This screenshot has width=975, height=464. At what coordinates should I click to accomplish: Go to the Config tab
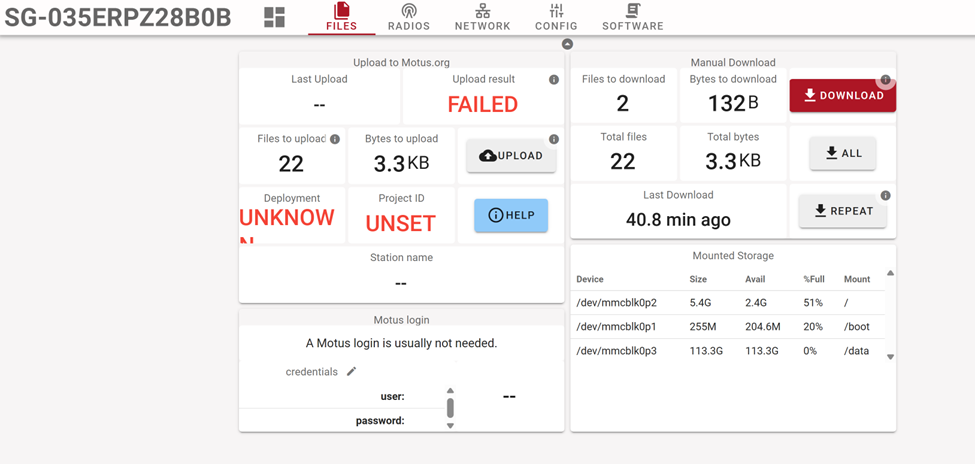556,17
